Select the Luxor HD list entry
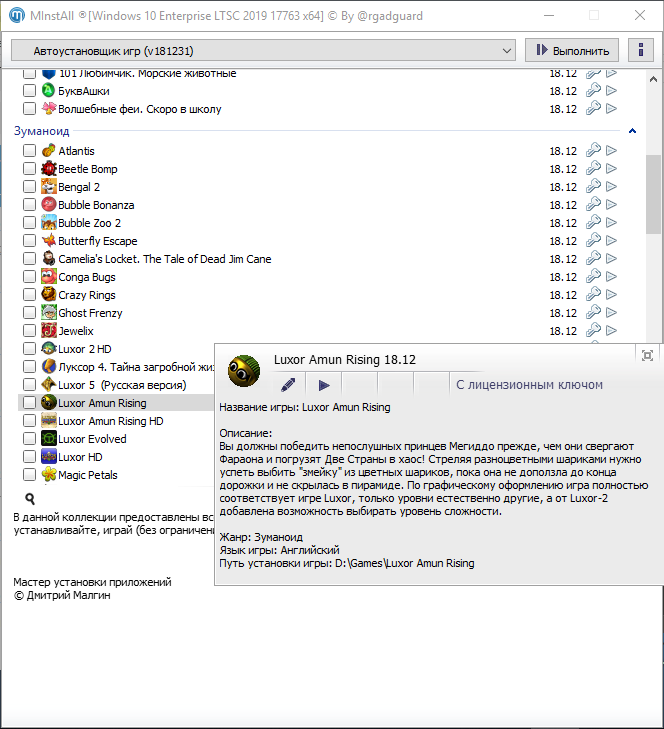 (80, 457)
